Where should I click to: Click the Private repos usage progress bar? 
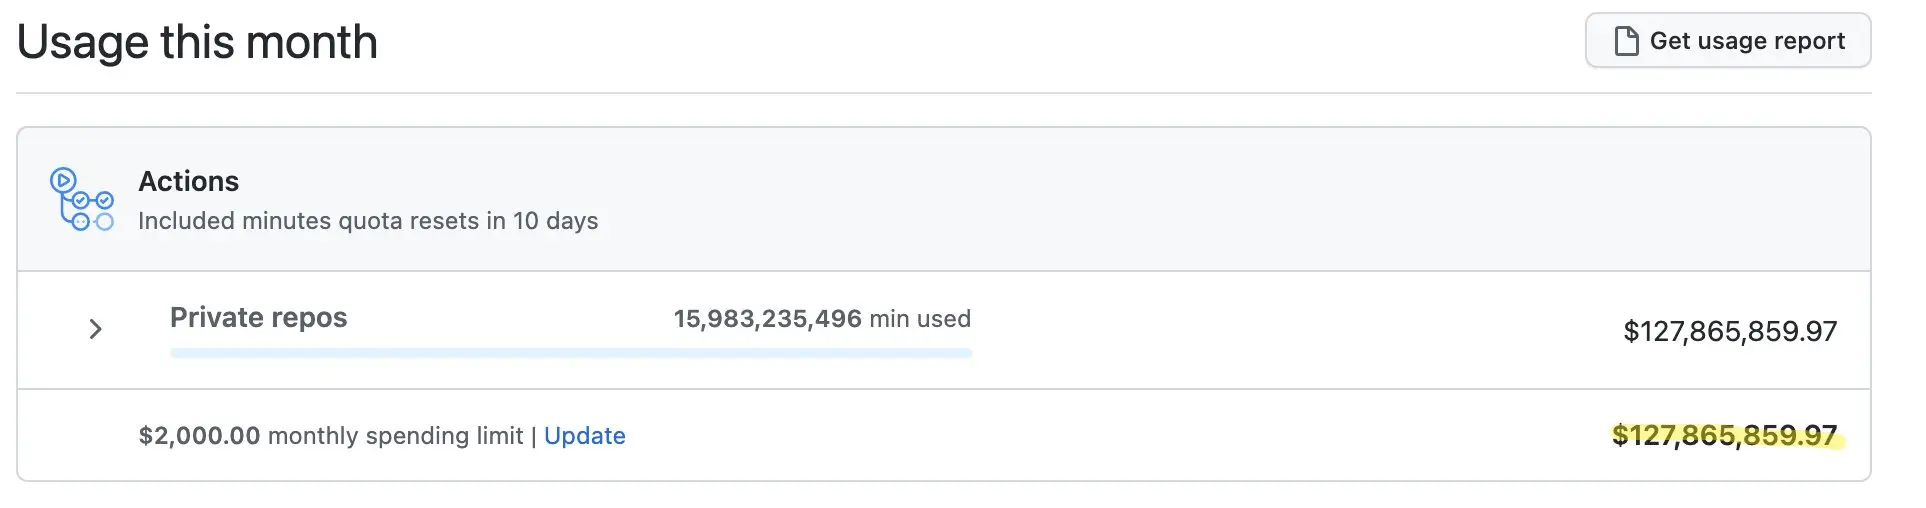pos(571,353)
